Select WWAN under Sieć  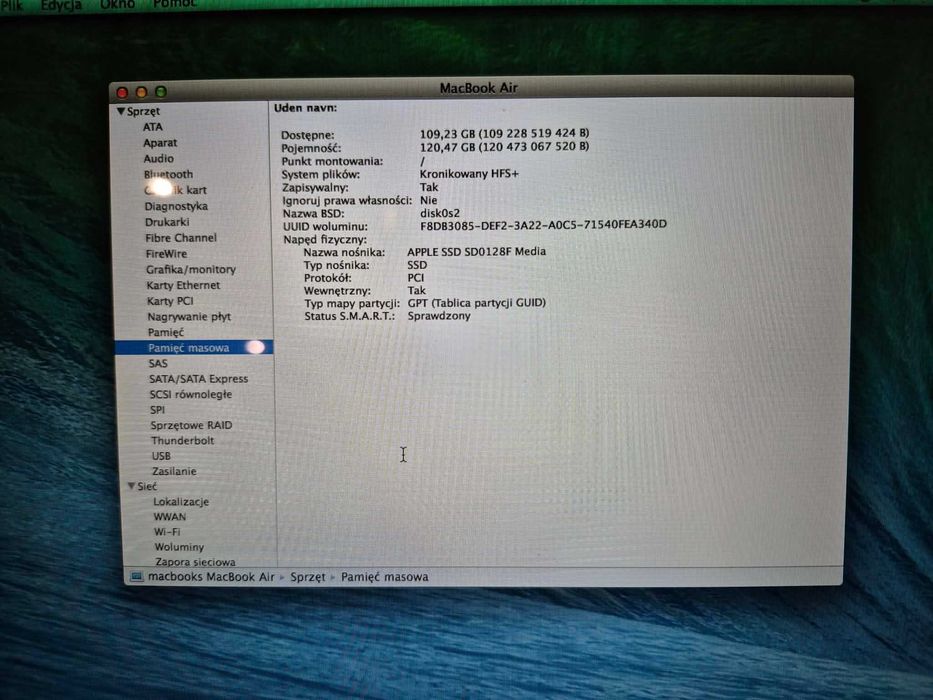click(170, 517)
